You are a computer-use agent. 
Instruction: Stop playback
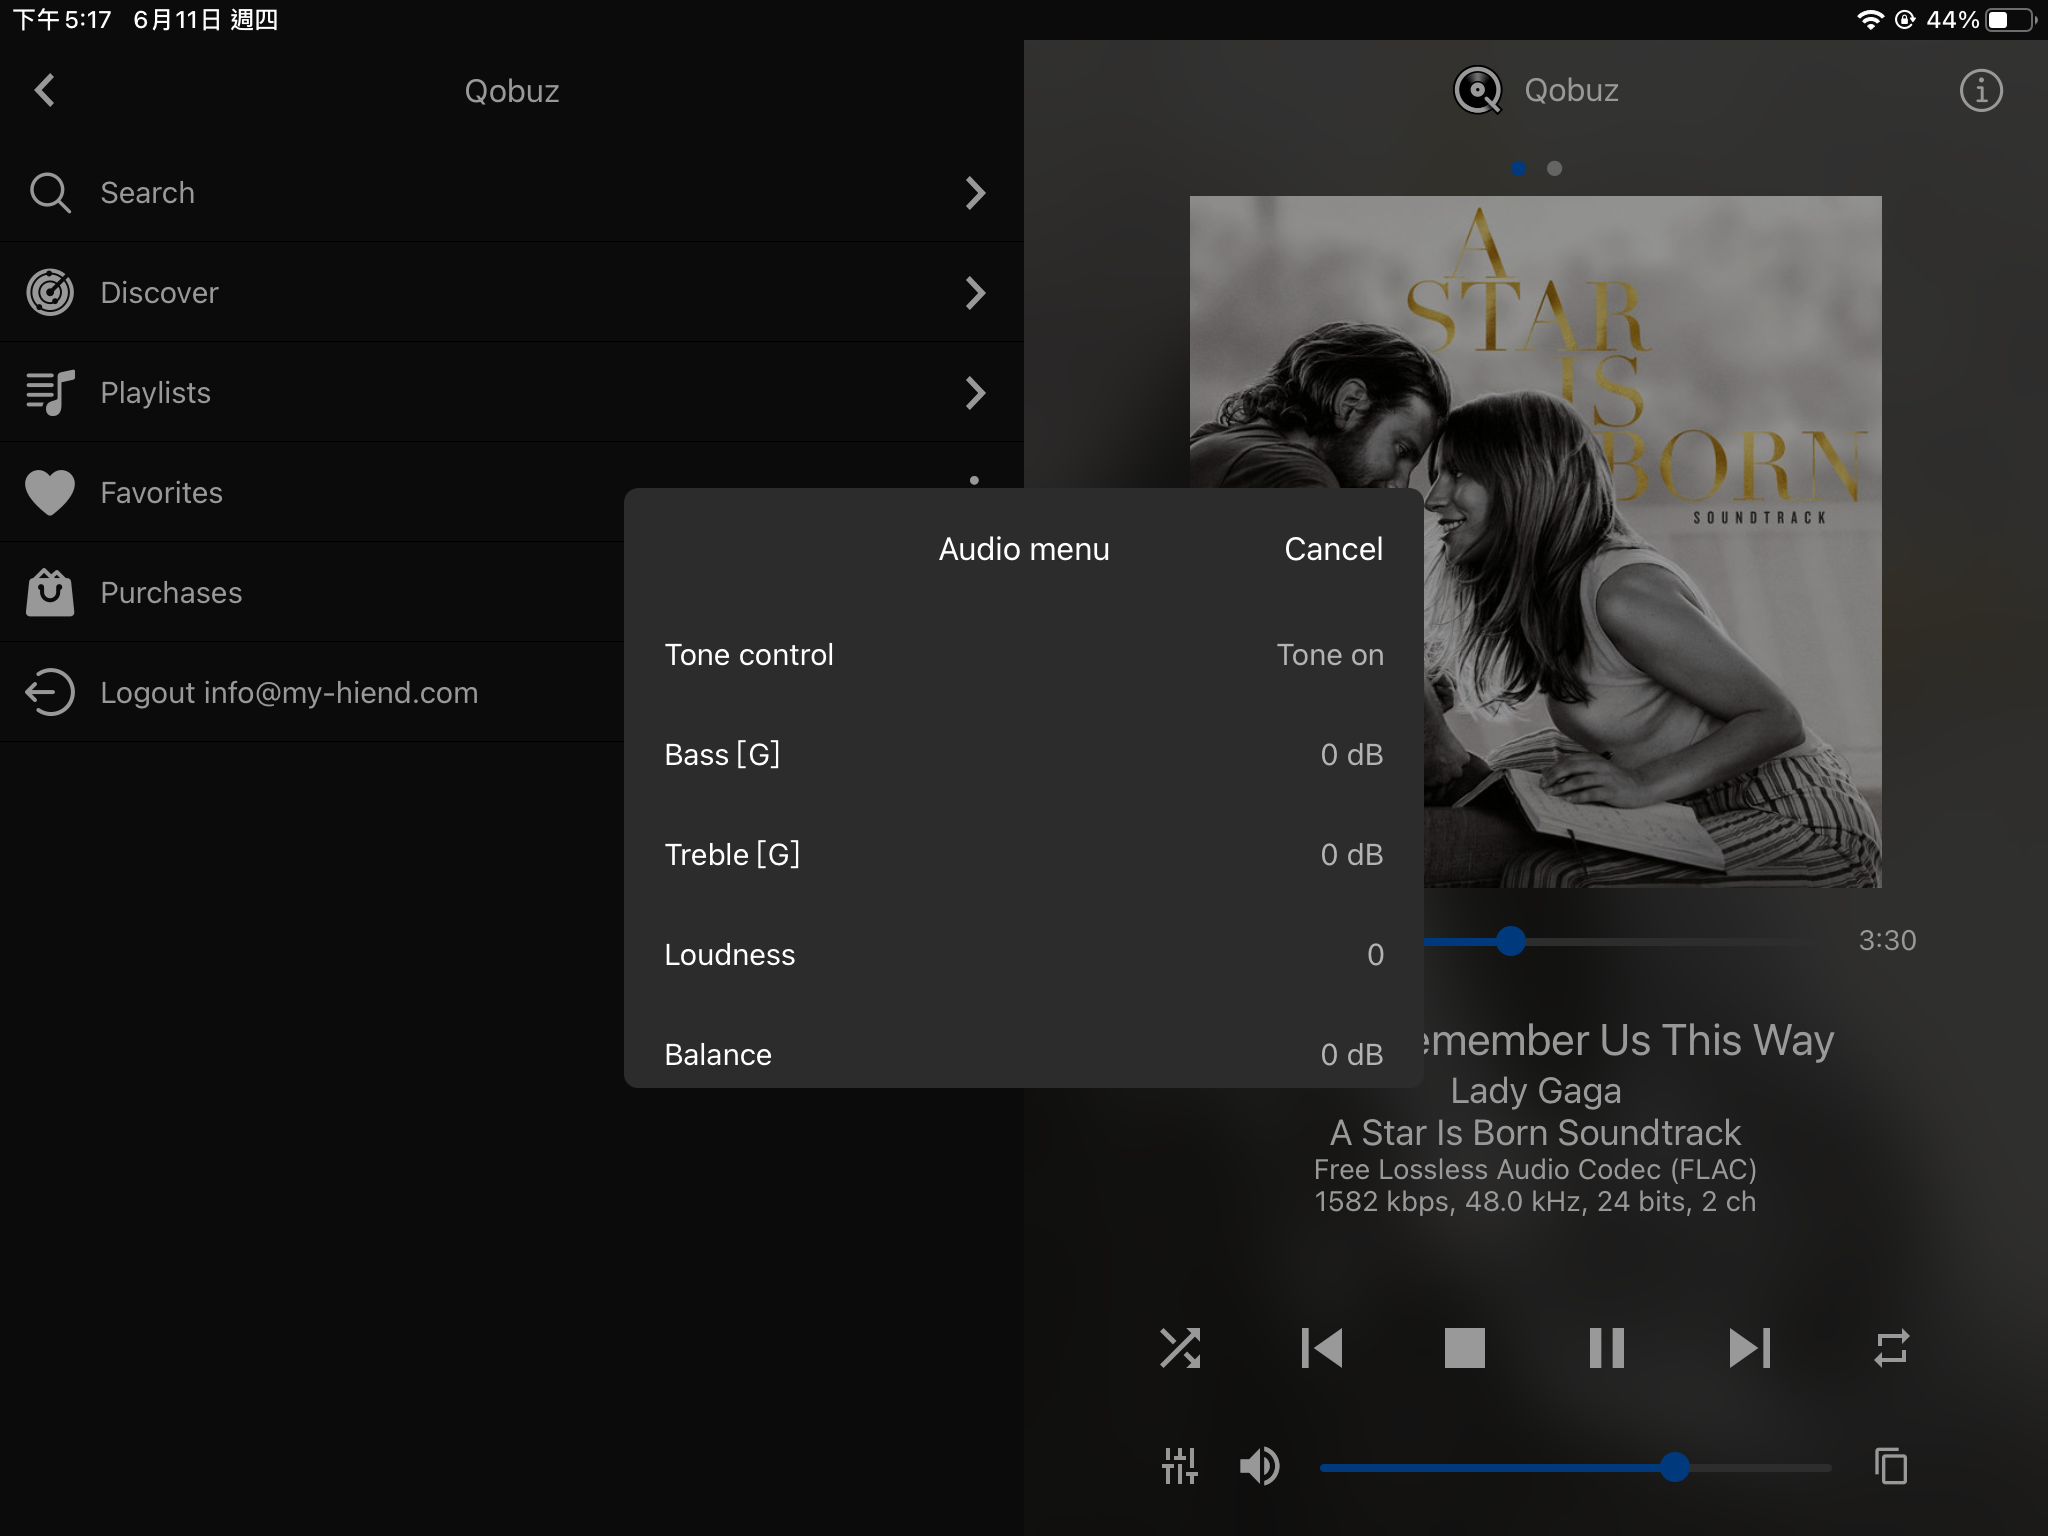pos(1465,1348)
